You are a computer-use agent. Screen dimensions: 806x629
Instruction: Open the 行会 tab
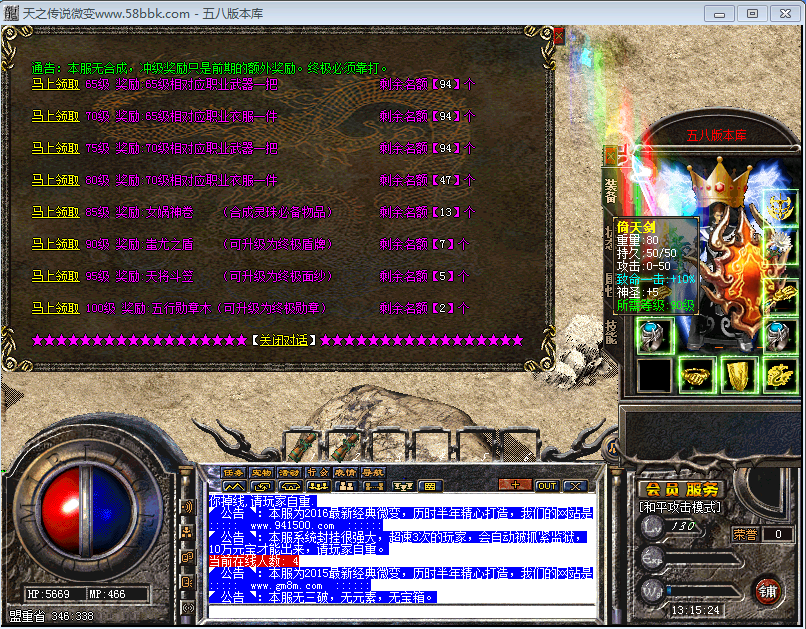[x=317, y=472]
